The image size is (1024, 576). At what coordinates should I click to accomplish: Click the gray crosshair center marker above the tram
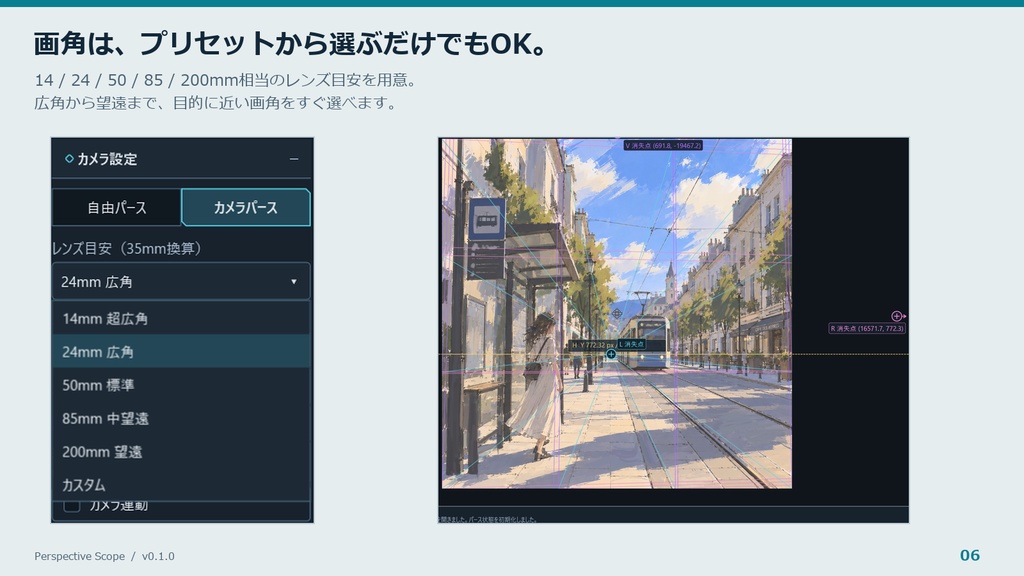point(616,314)
